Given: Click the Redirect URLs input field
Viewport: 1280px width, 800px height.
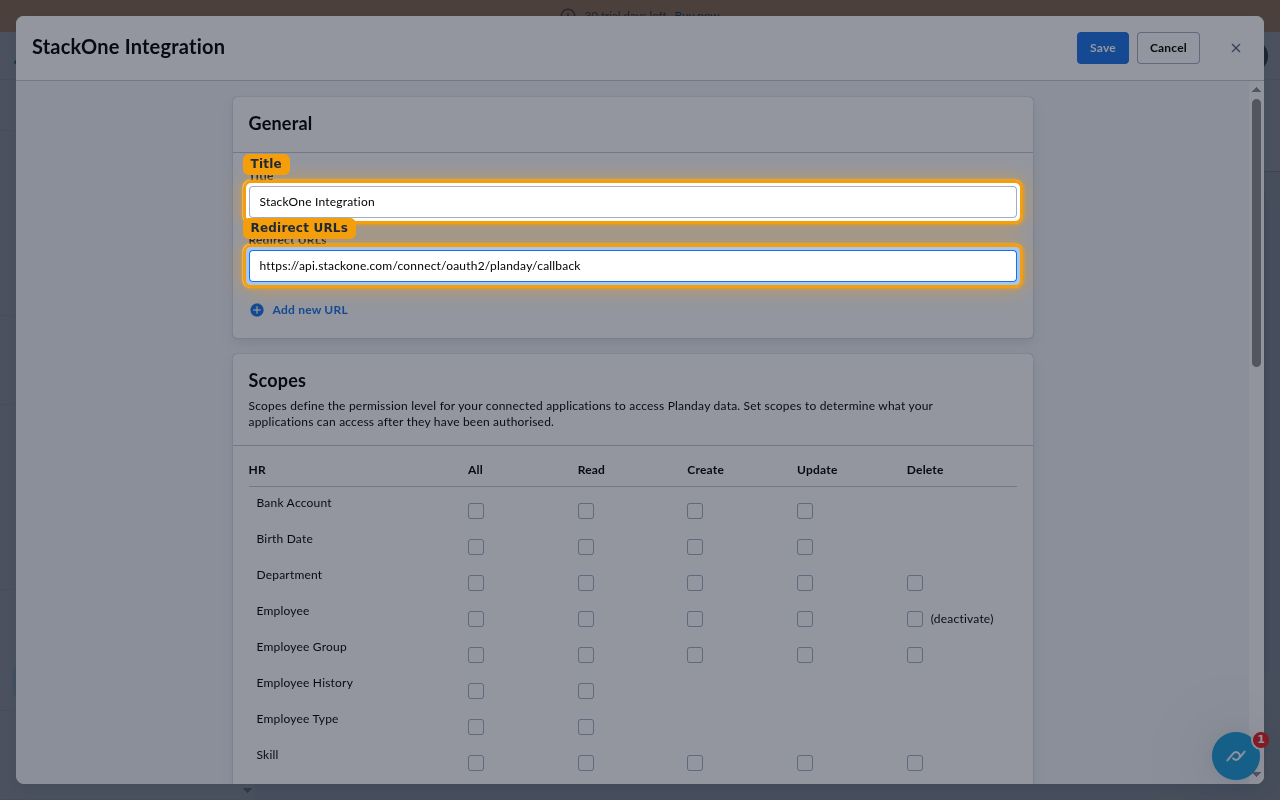Looking at the screenshot, I should [x=632, y=266].
